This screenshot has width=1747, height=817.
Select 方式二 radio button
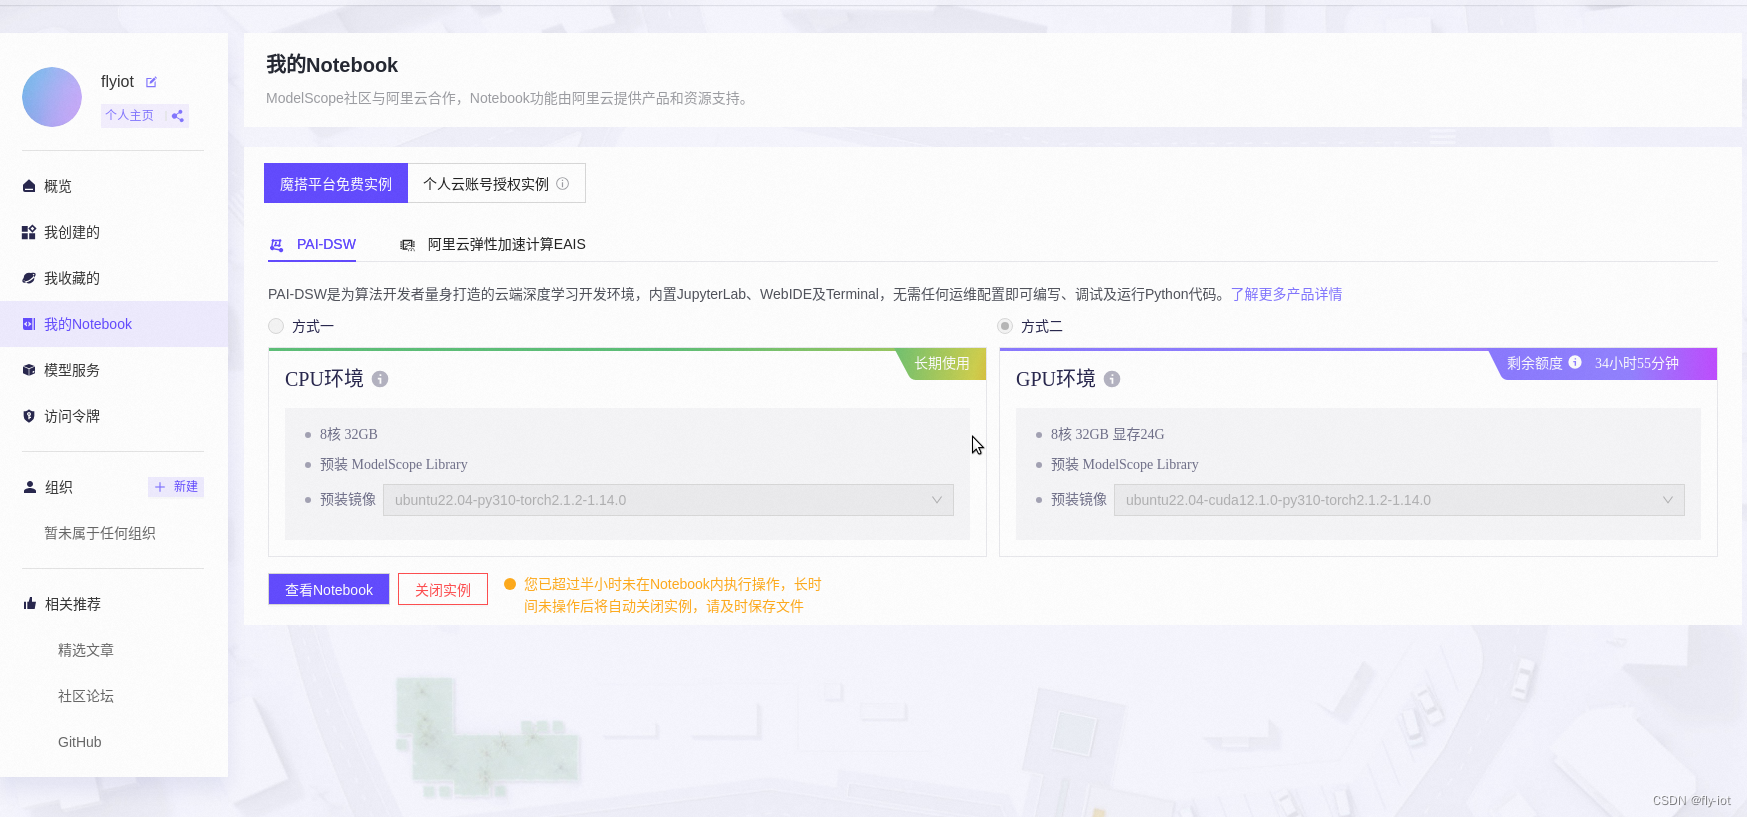pyautogui.click(x=1005, y=326)
